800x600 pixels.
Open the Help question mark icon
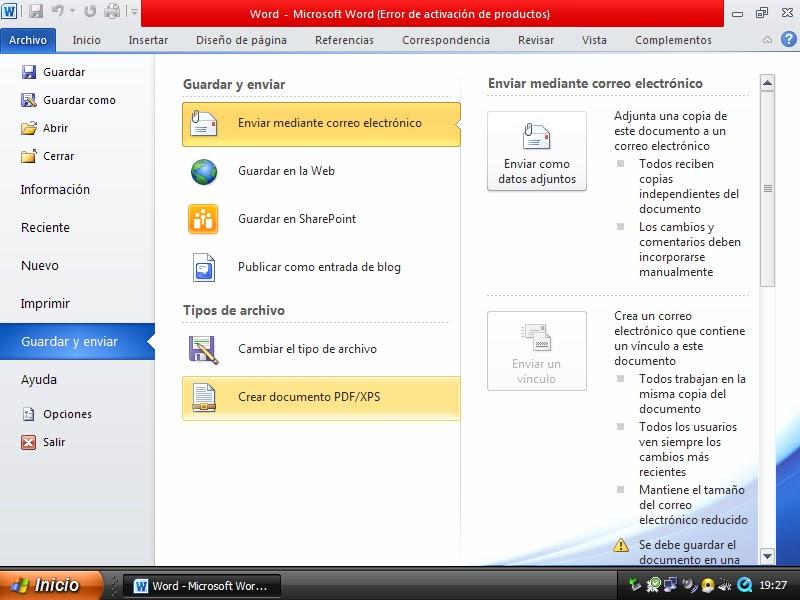(x=789, y=40)
